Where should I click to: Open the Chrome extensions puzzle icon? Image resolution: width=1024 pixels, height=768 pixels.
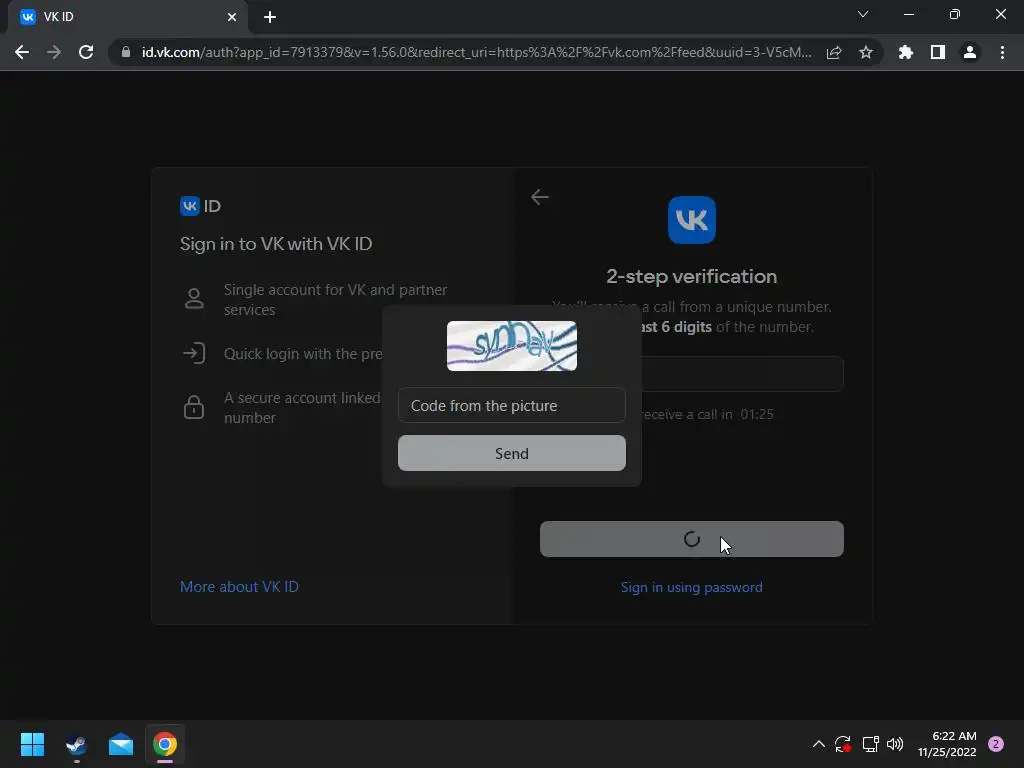905,52
